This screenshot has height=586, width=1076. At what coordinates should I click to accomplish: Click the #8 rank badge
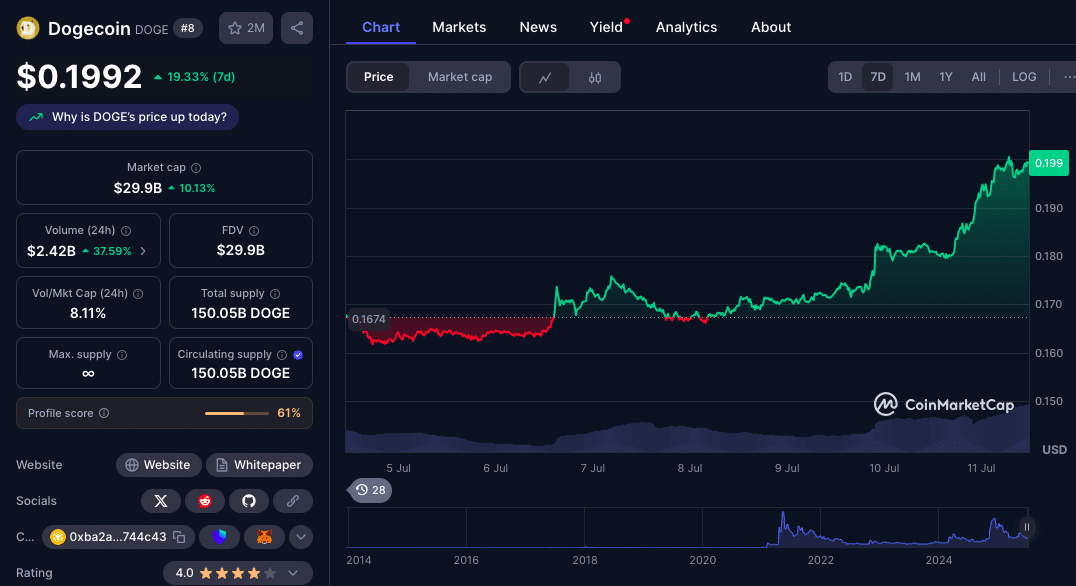tap(187, 28)
